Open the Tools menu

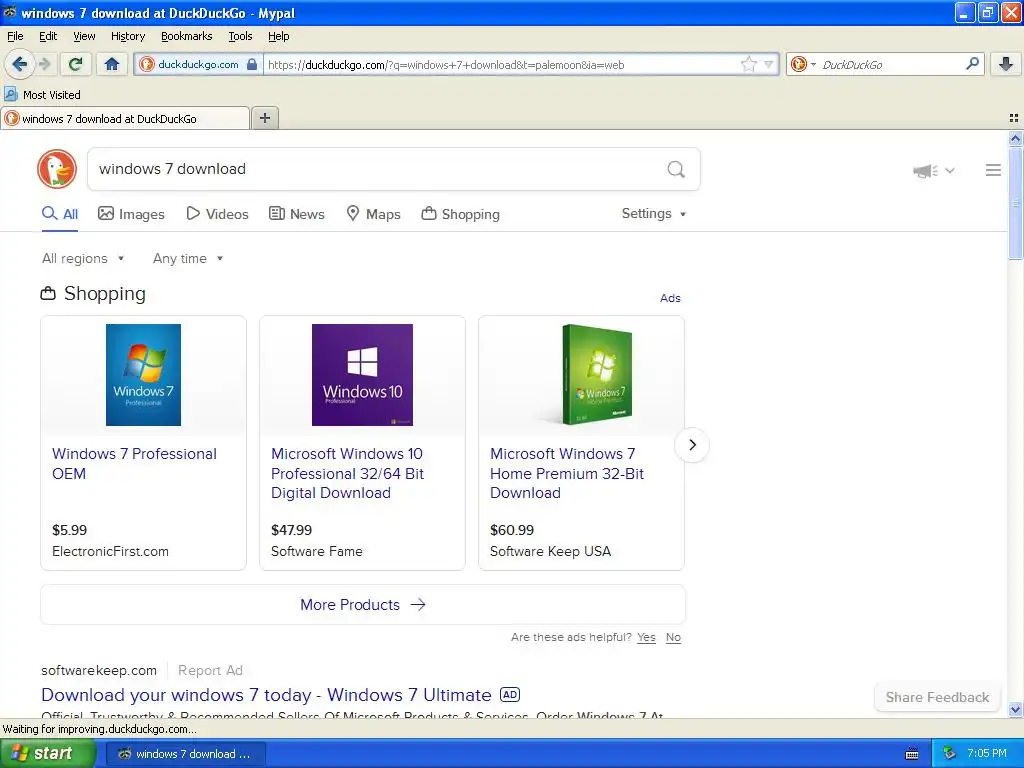[x=240, y=36]
